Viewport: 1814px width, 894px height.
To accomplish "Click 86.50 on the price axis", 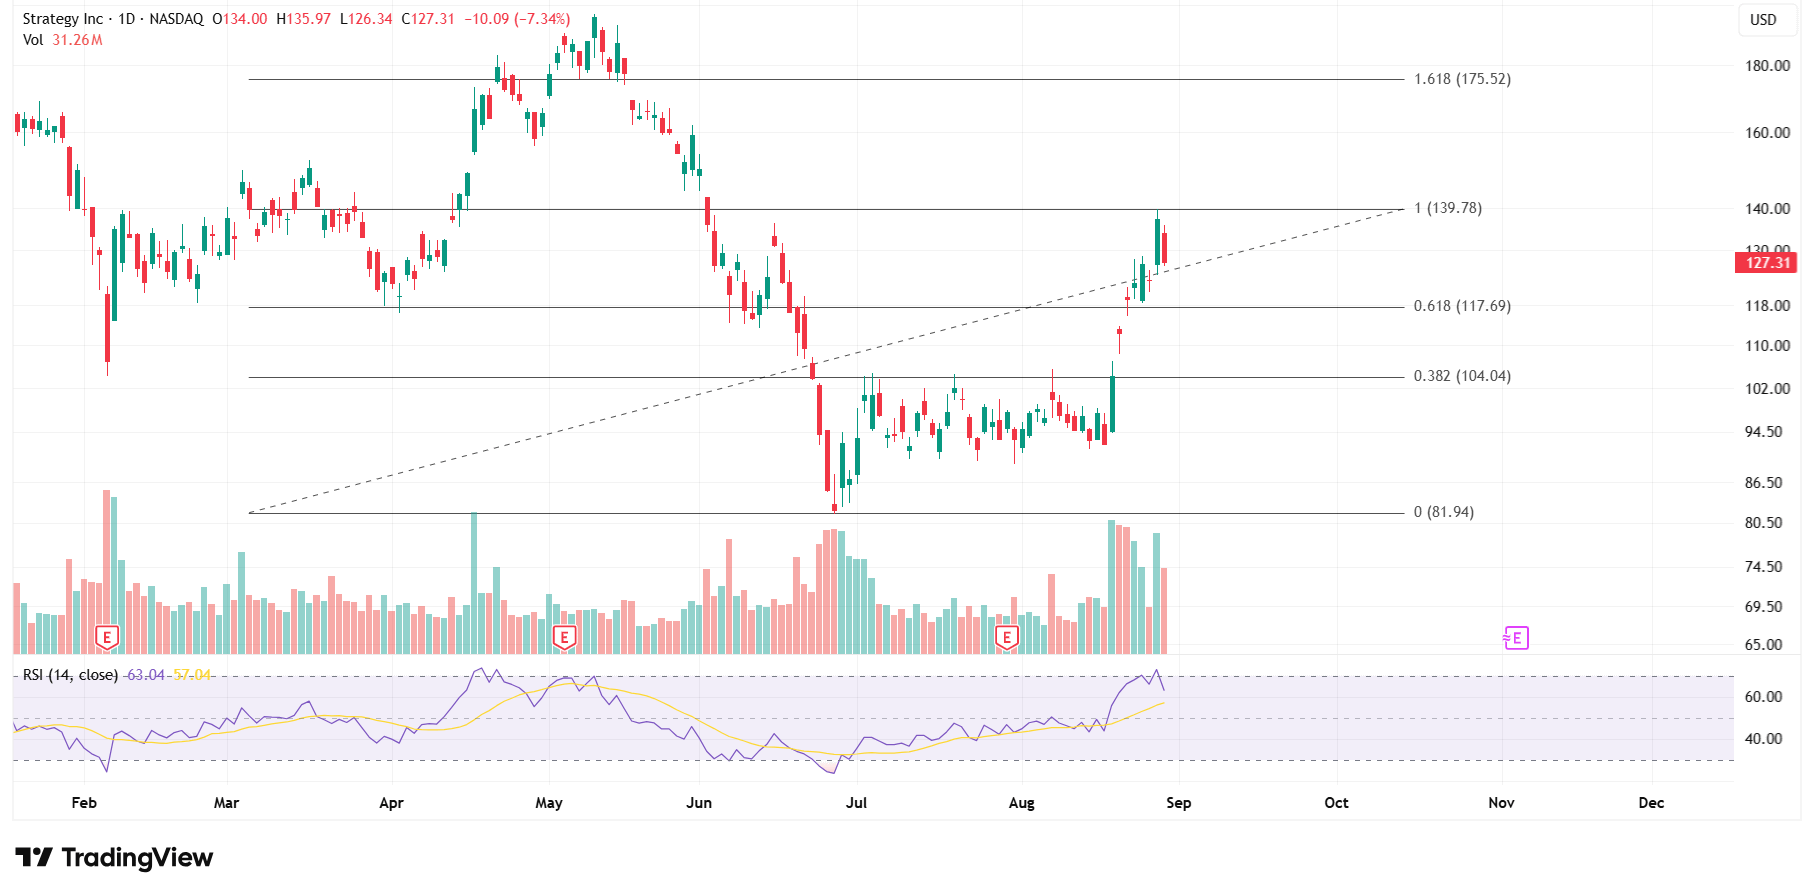I will [x=1764, y=483].
